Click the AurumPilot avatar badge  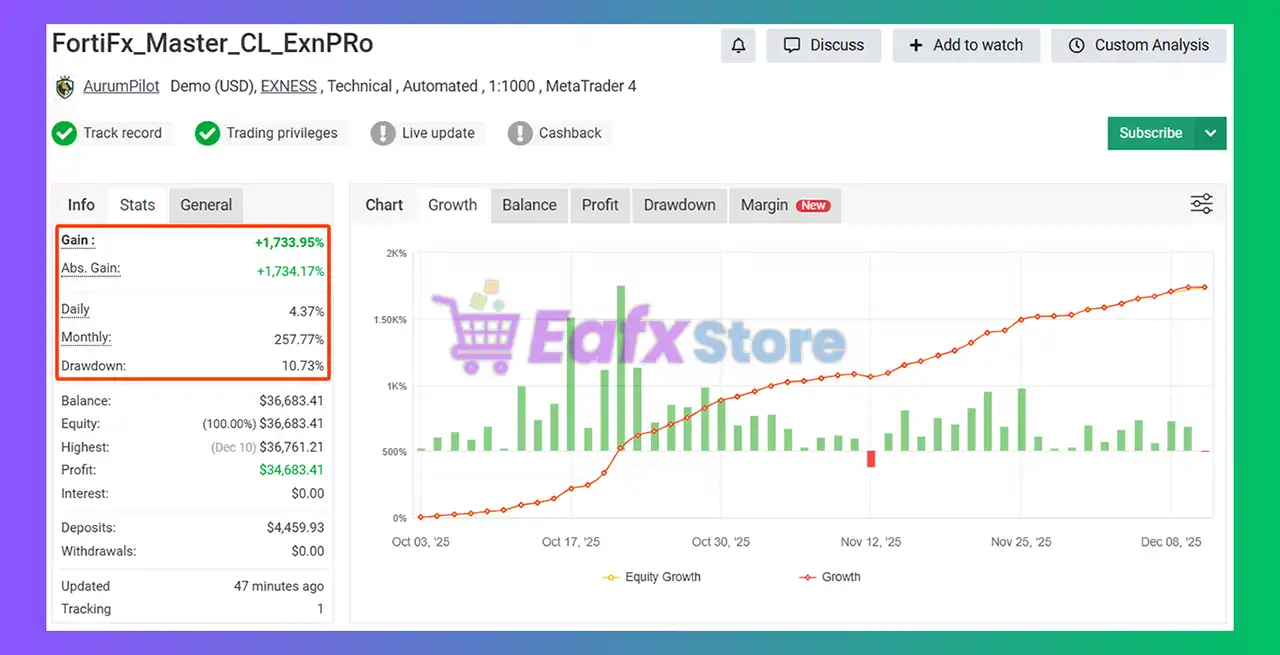[x=65, y=87]
